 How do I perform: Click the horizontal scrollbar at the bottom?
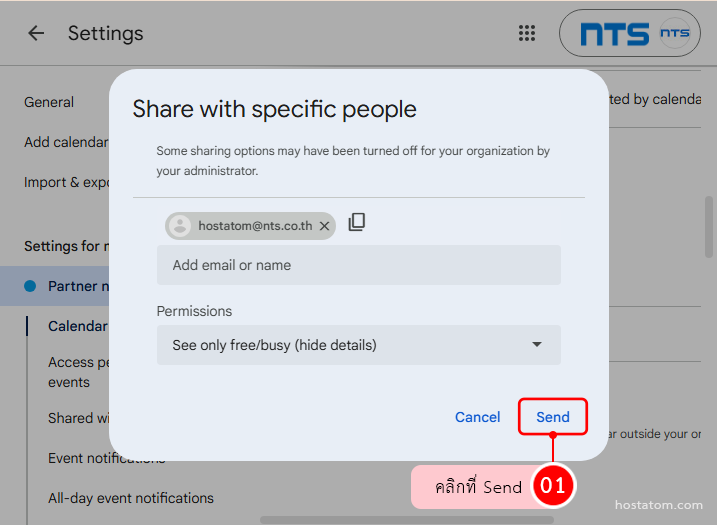[350, 520]
